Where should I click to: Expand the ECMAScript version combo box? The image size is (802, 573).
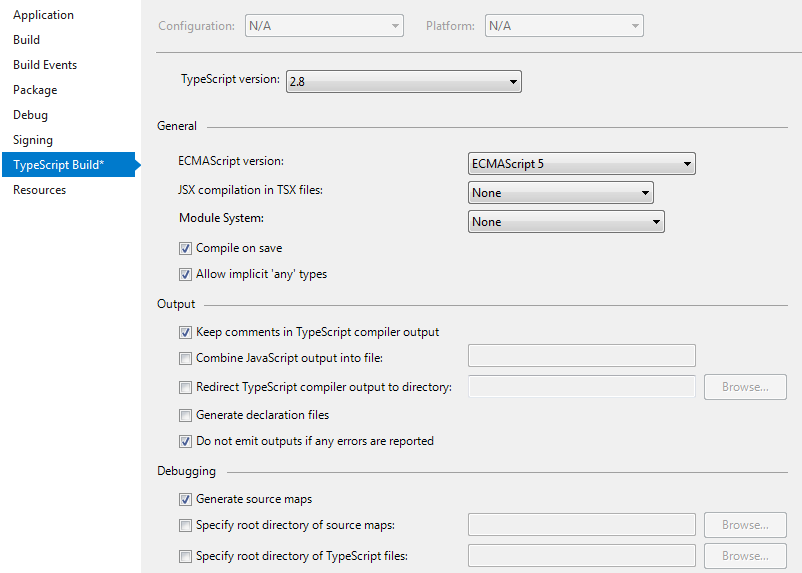[x=582, y=164]
